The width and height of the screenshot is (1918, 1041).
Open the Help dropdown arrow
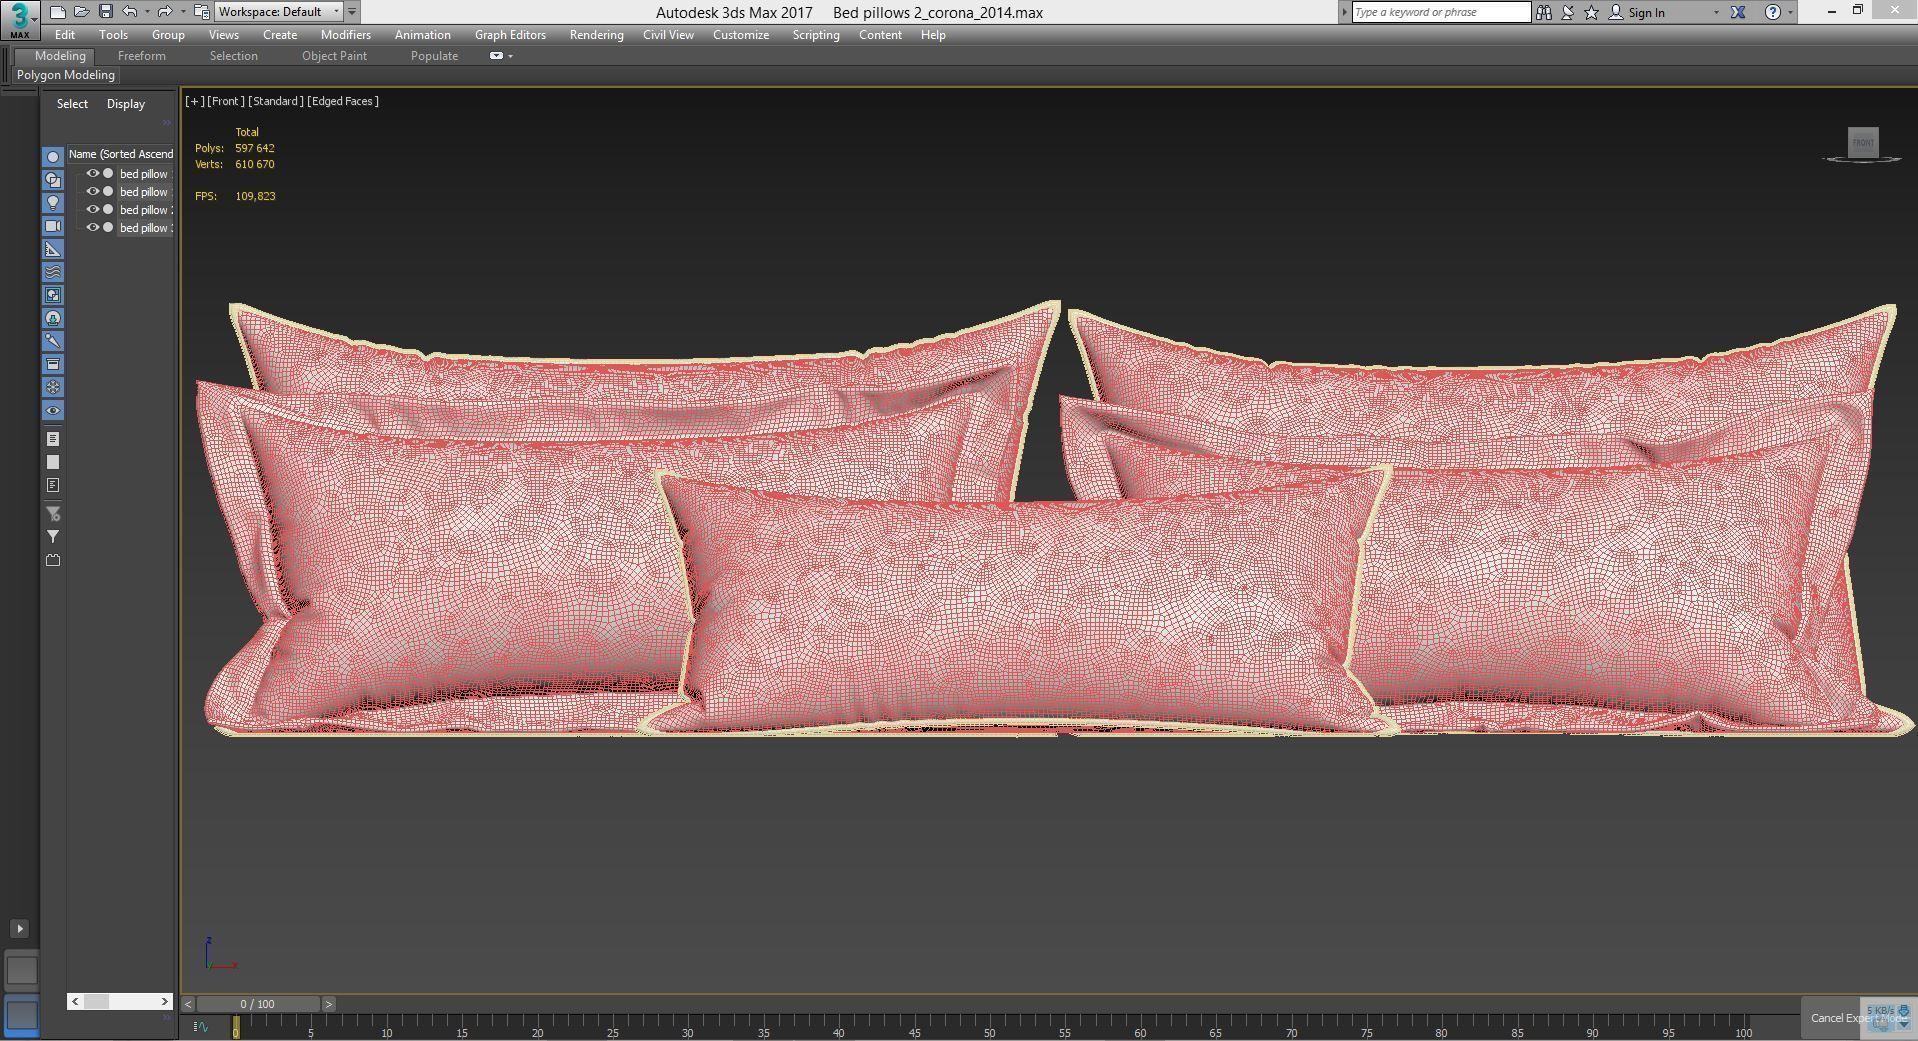pyautogui.click(x=1789, y=12)
